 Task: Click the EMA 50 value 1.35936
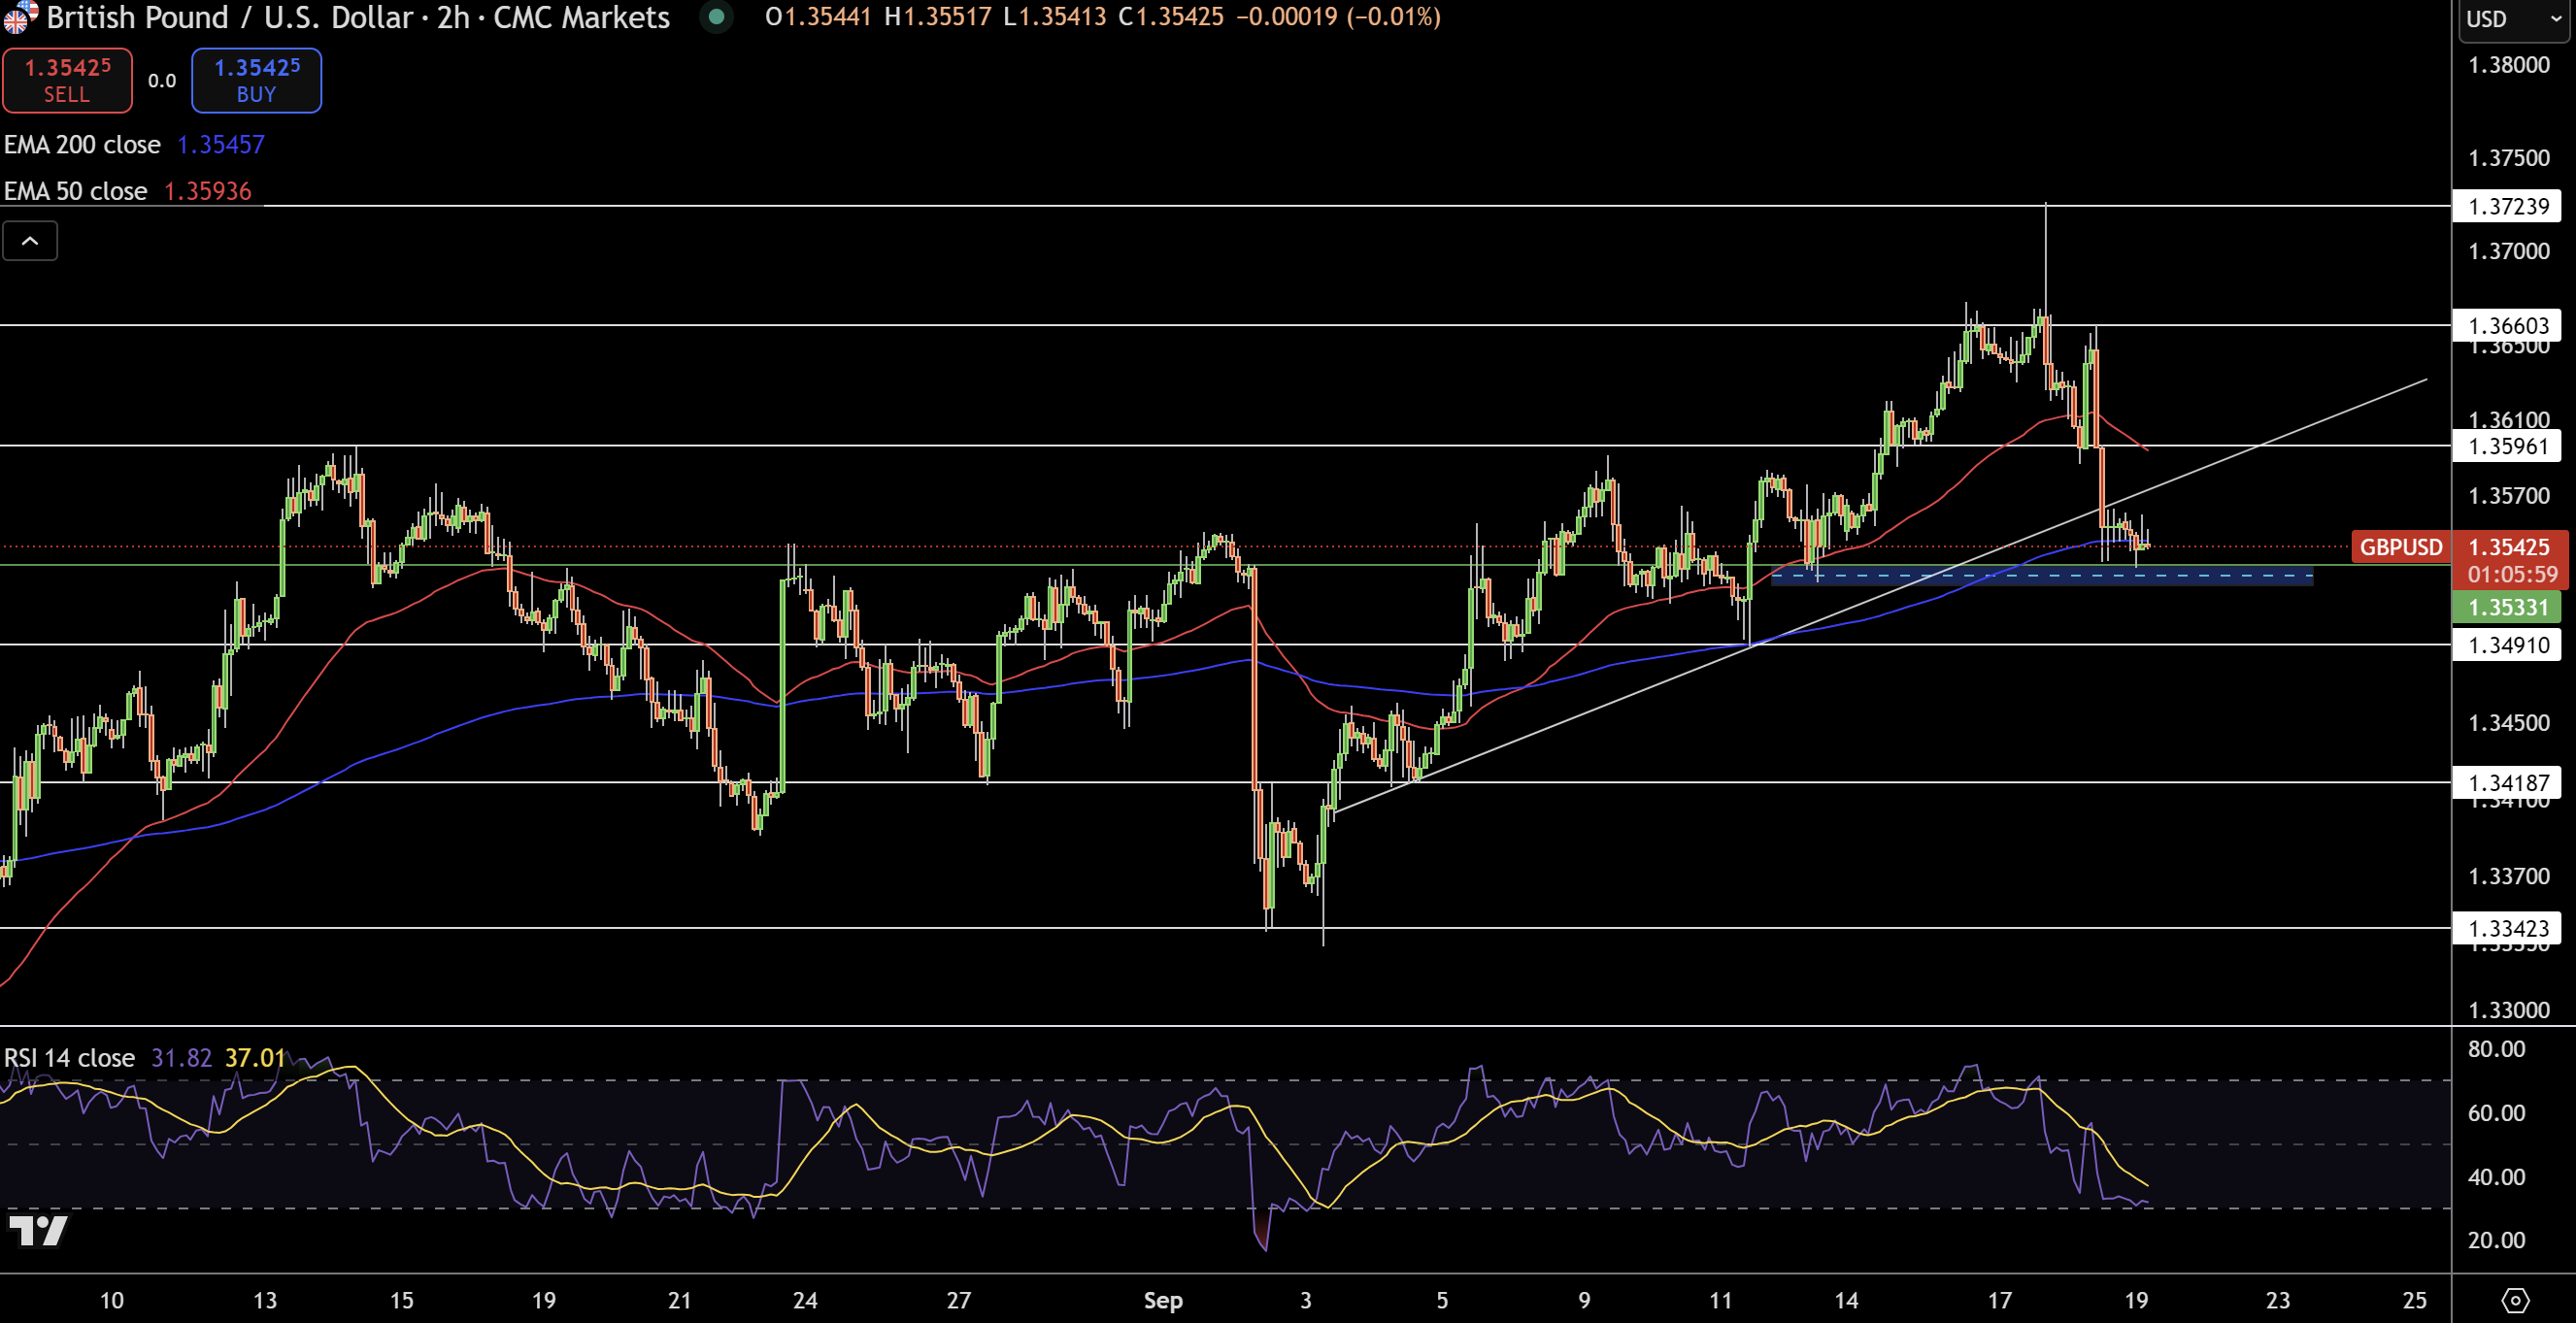click(208, 191)
